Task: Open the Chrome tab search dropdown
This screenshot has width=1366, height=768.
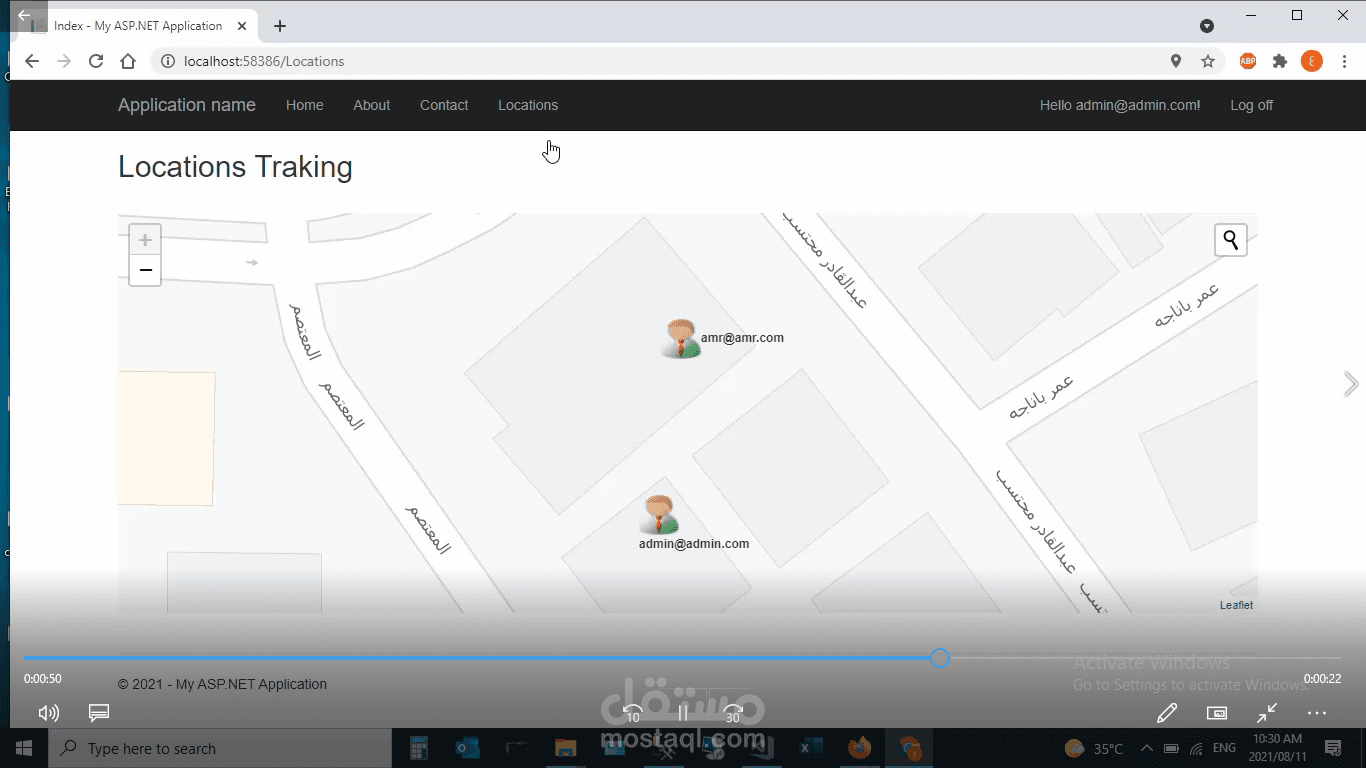Action: click(1207, 26)
